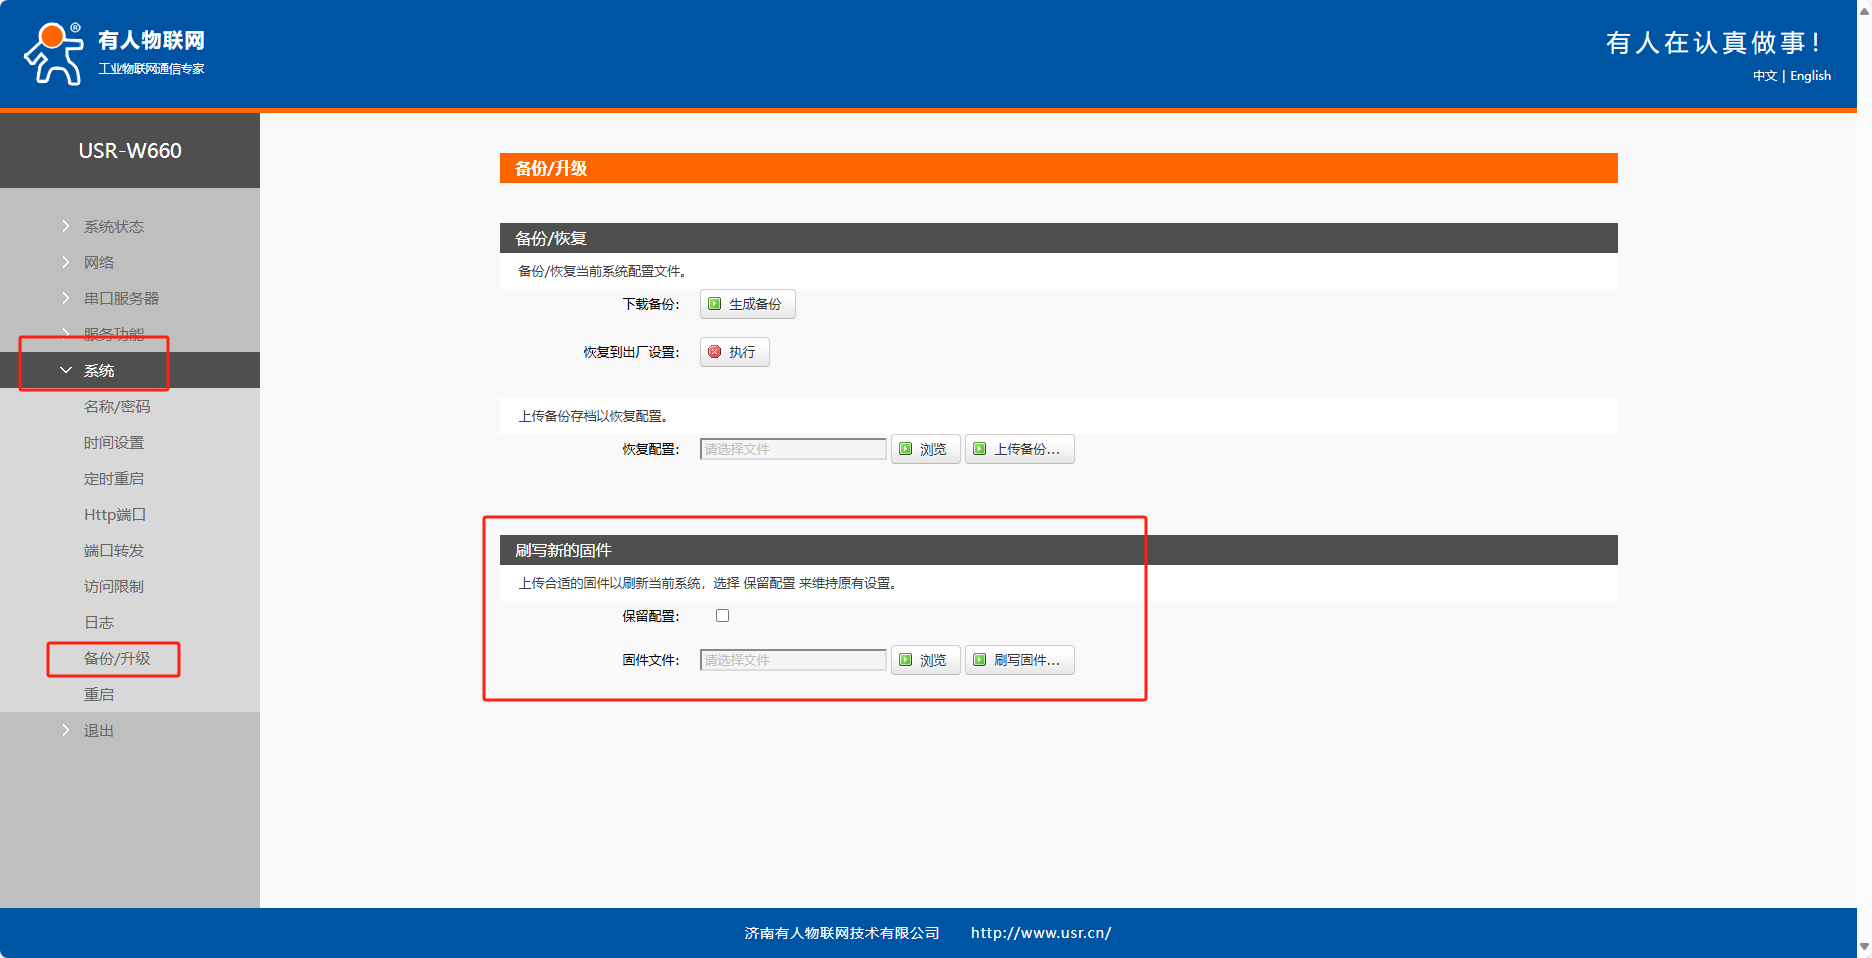Screen dimensions: 1872x958
Task: Open the Scheduled Reboot (定时重启) page
Action: pos(113,479)
